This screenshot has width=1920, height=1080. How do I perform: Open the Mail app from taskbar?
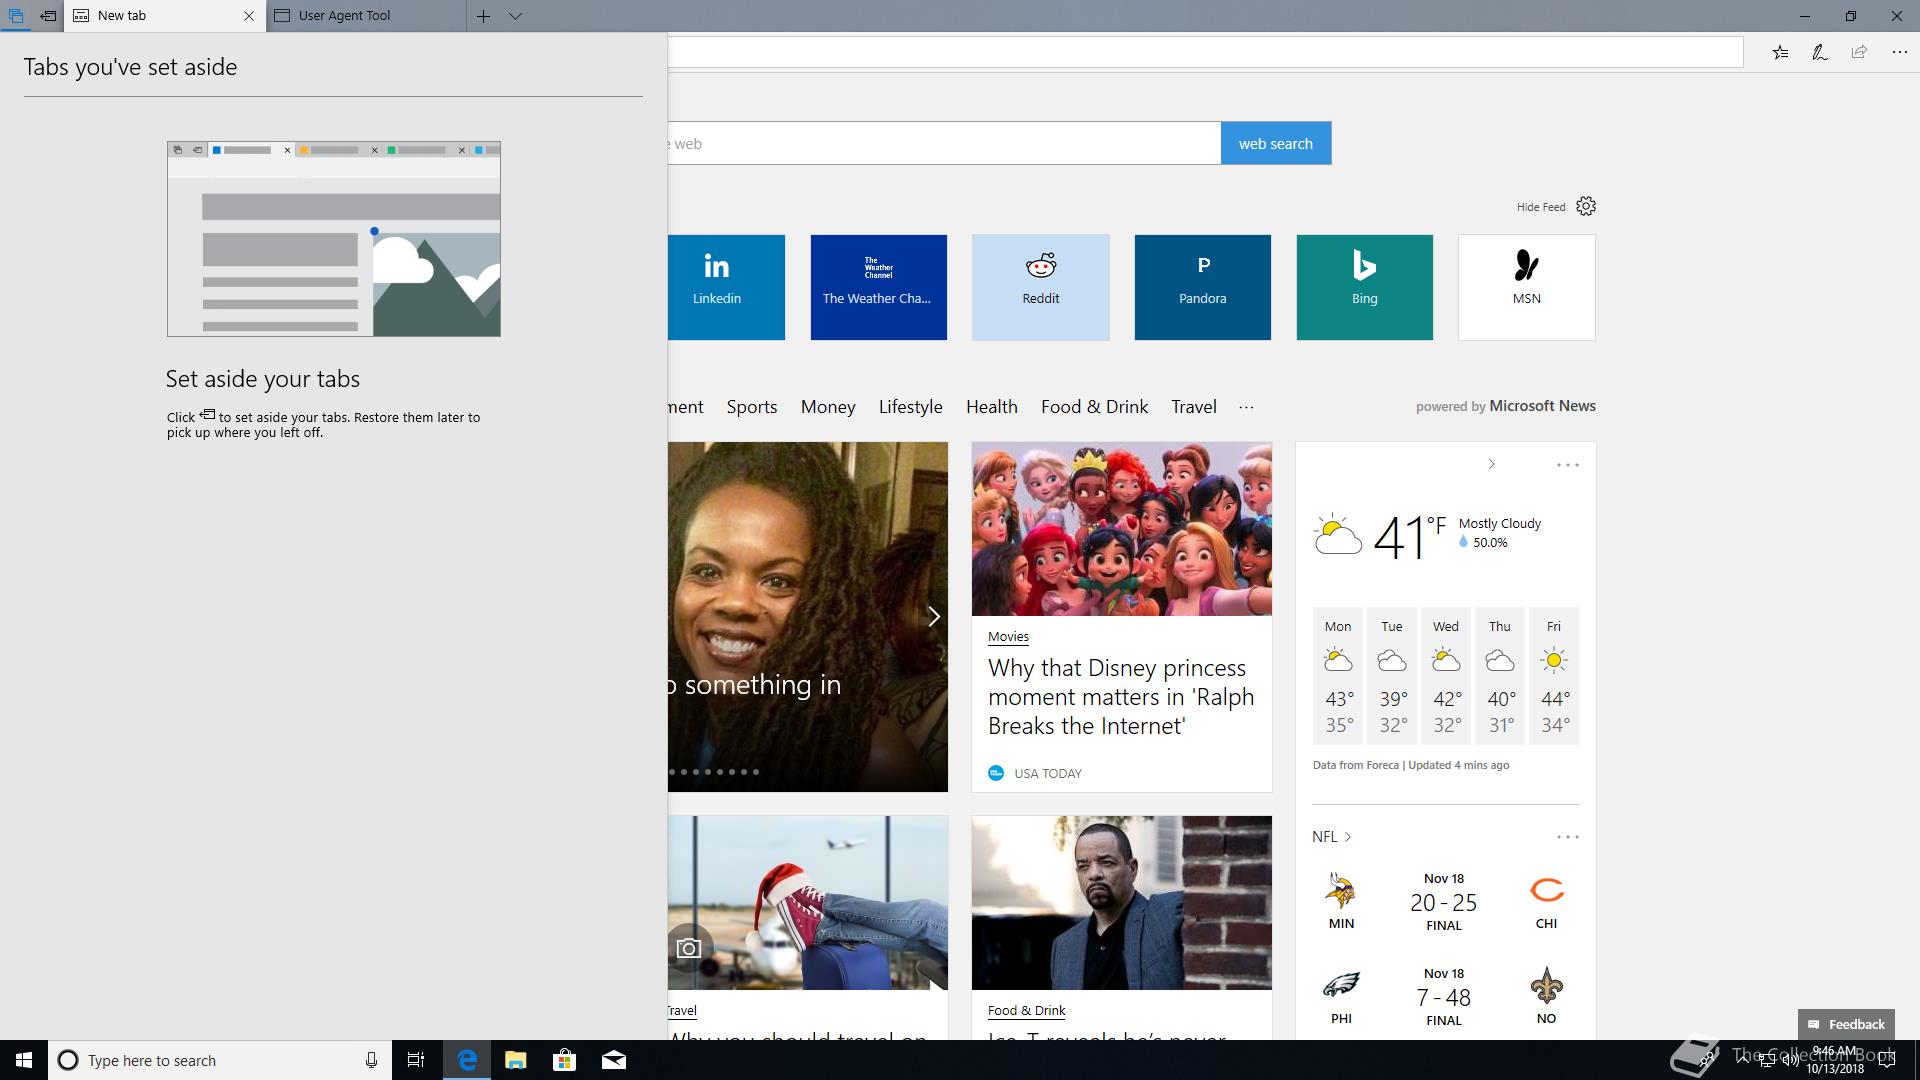pyautogui.click(x=613, y=1060)
